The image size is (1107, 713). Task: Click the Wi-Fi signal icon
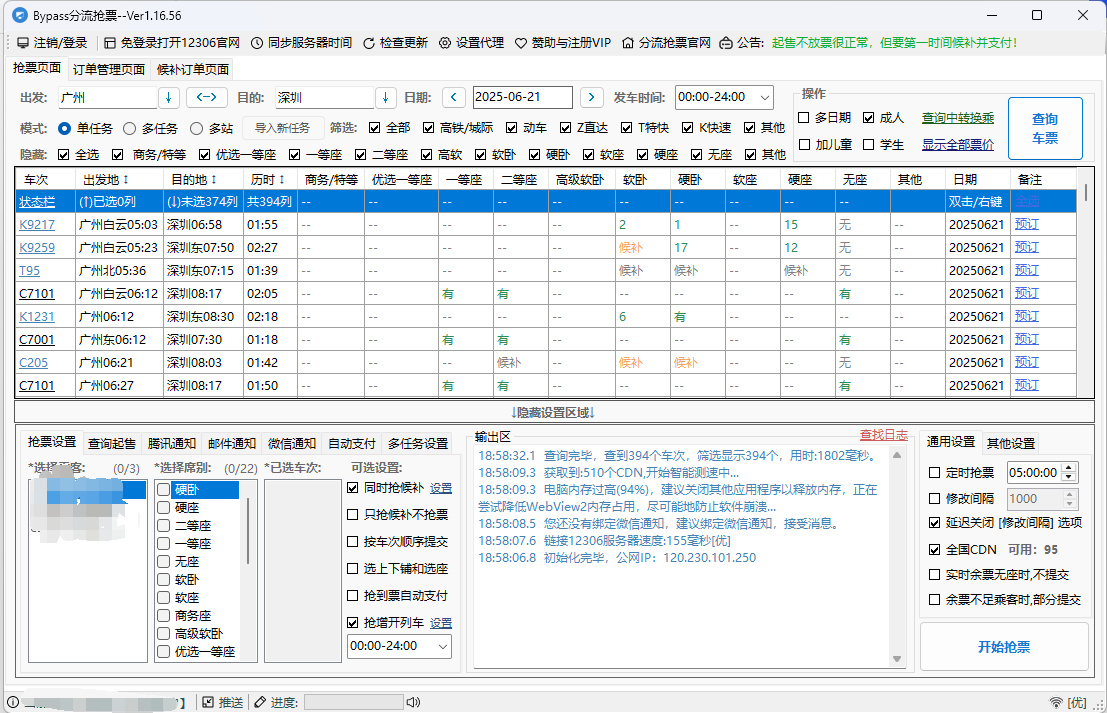[x=1056, y=702]
